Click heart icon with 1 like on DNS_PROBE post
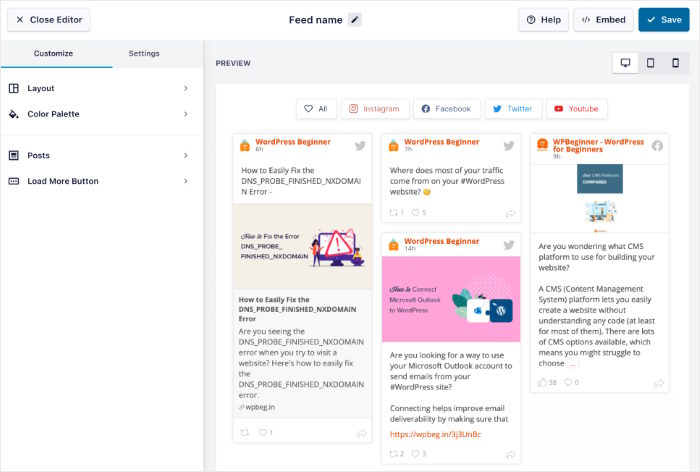This screenshot has height=472, width=700. click(263, 432)
